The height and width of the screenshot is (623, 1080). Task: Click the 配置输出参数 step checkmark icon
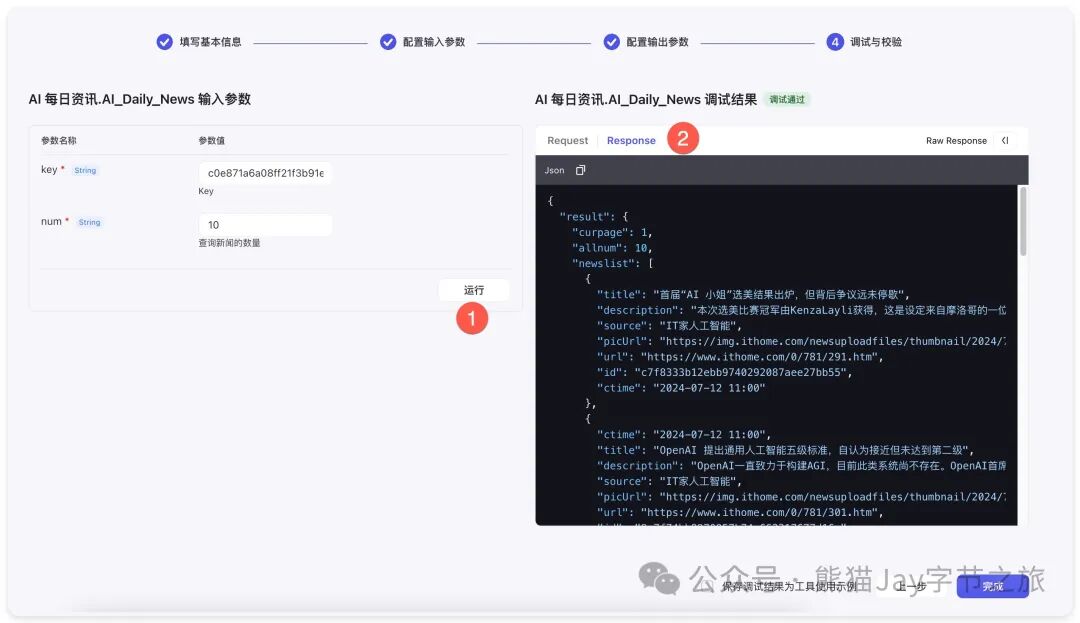[611, 42]
